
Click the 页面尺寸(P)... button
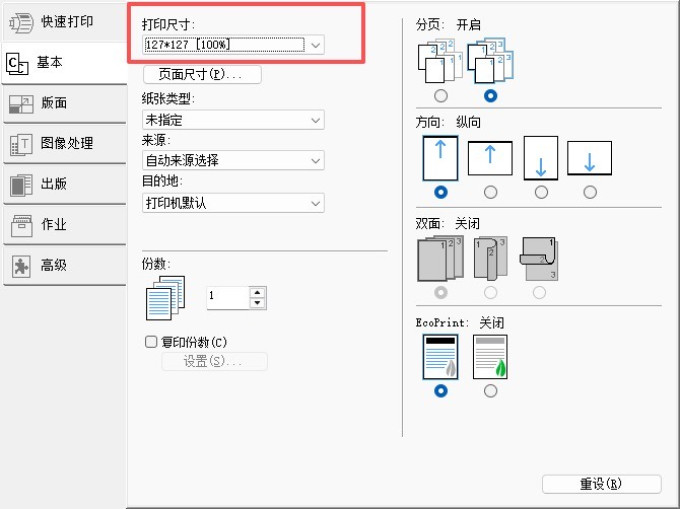(202, 75)
